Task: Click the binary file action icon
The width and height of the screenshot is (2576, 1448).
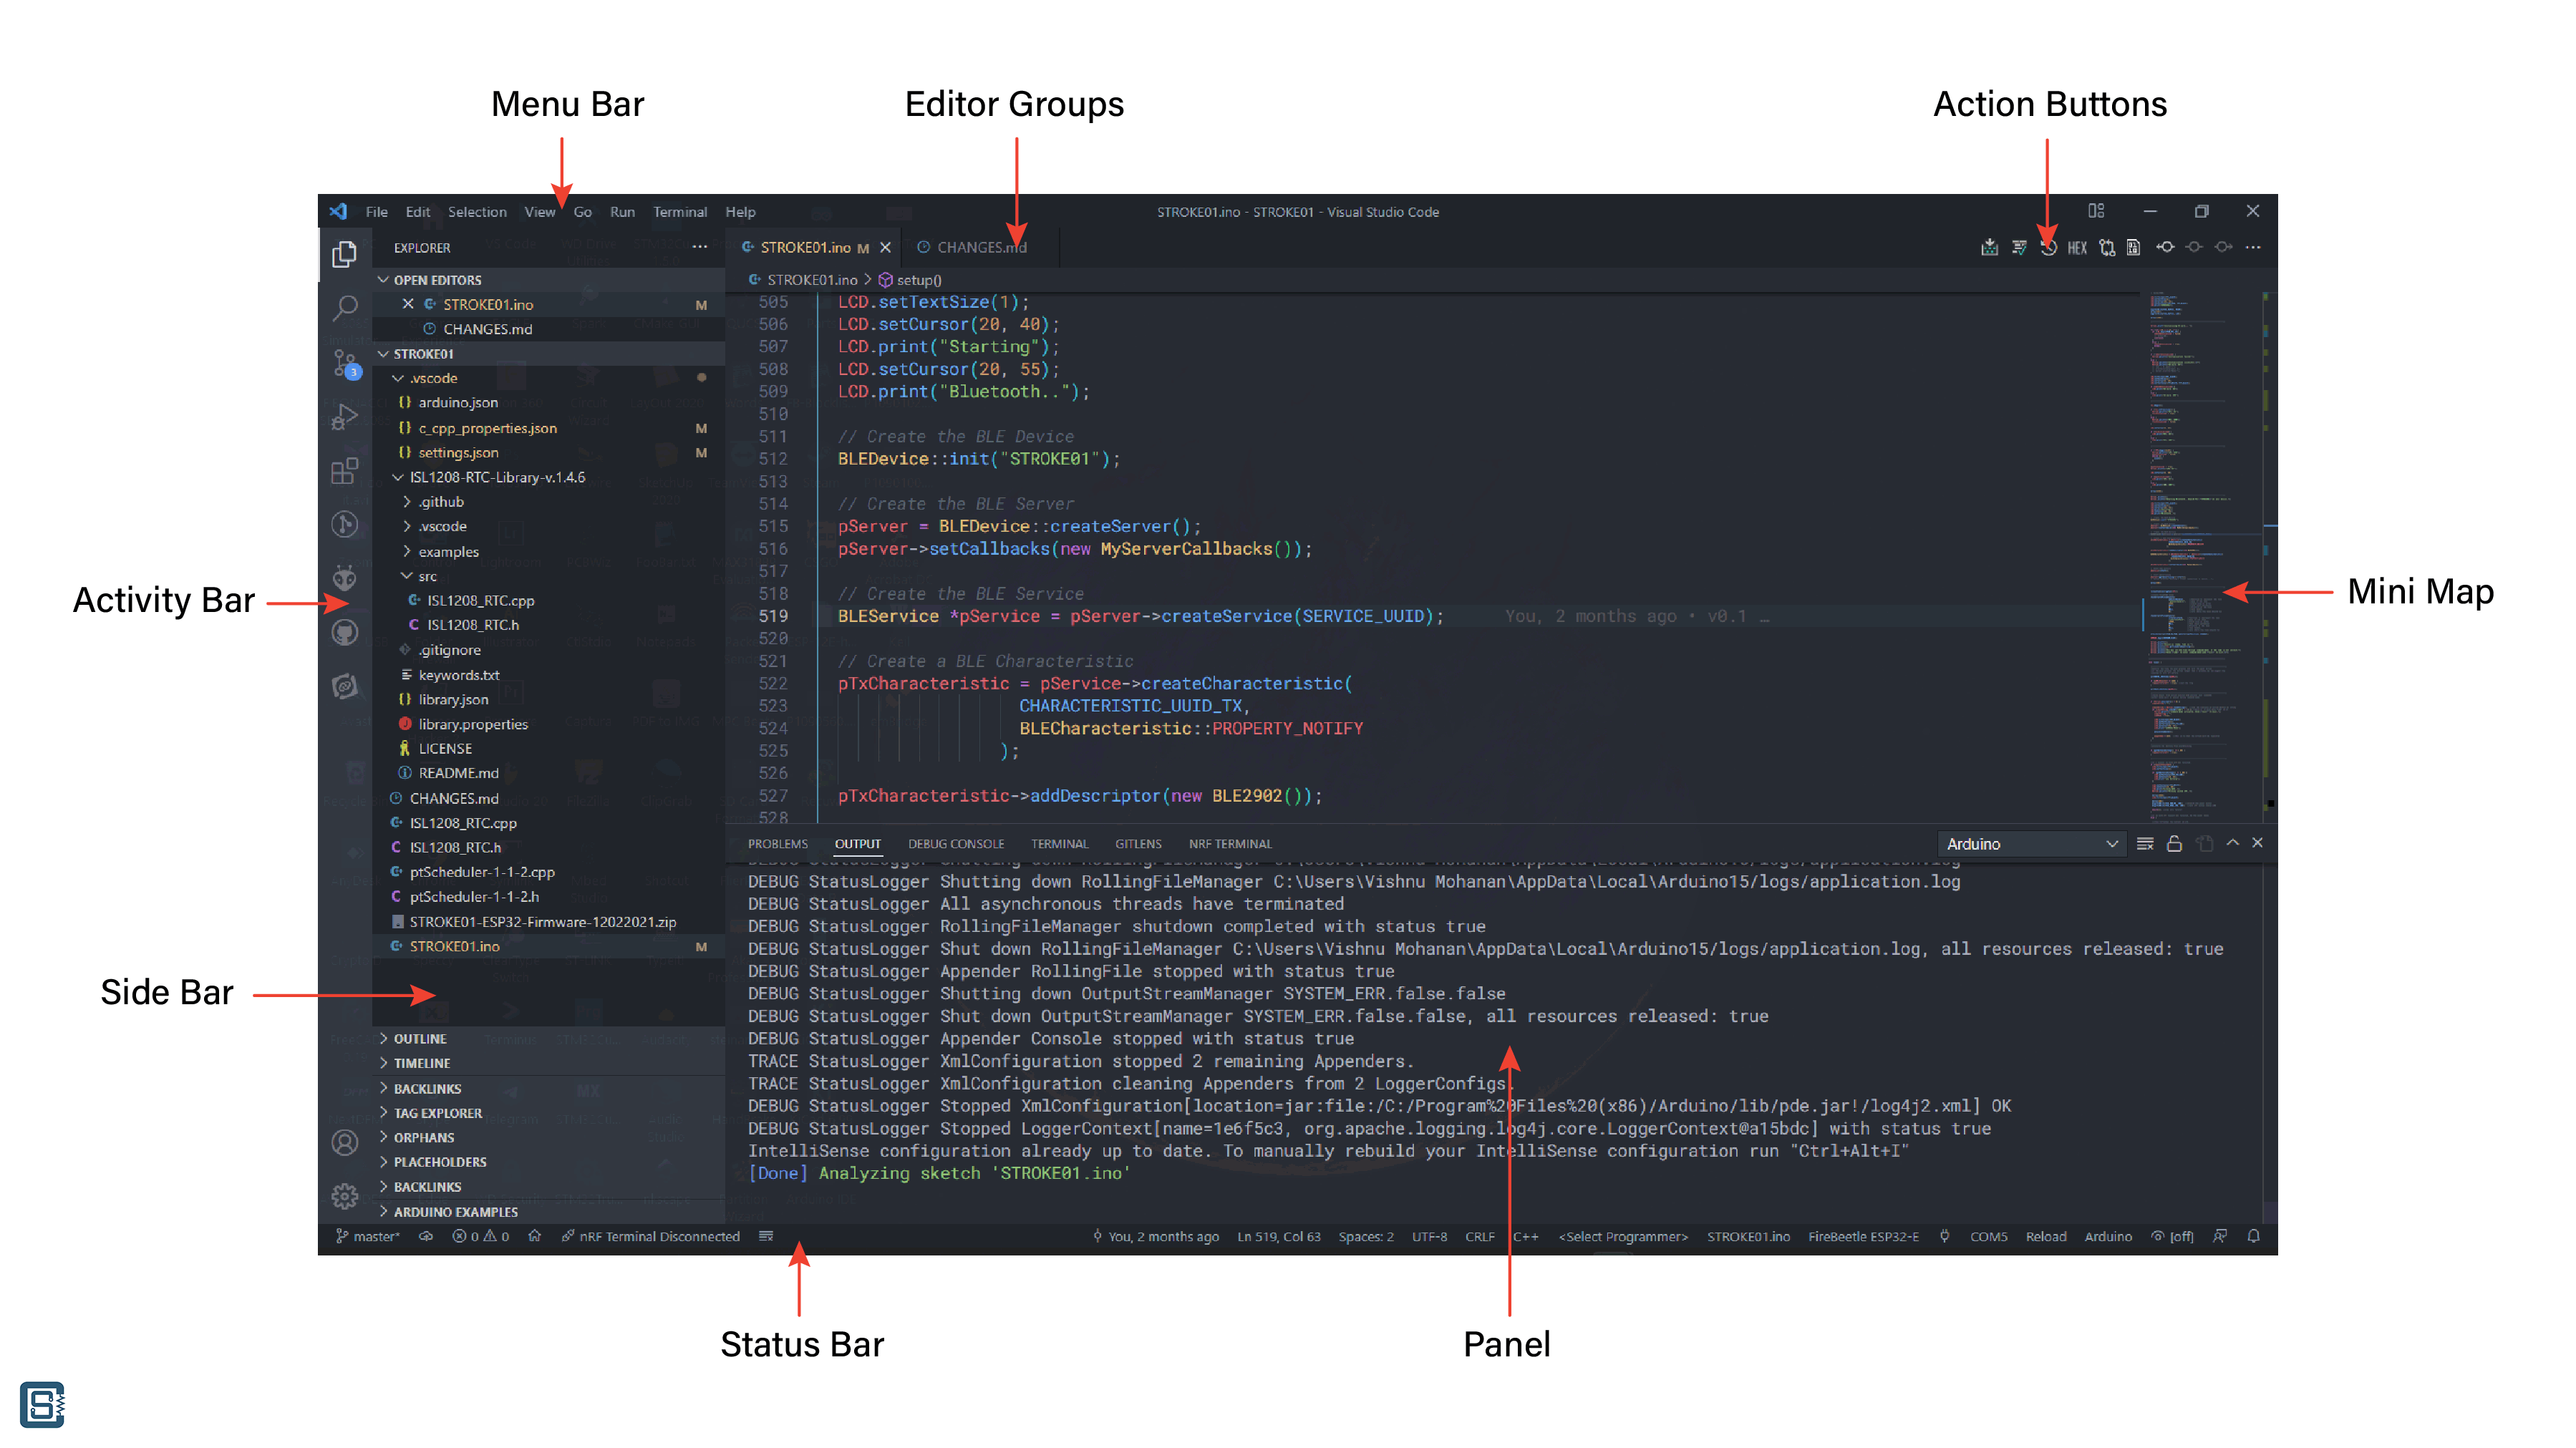Action: 2134,247
